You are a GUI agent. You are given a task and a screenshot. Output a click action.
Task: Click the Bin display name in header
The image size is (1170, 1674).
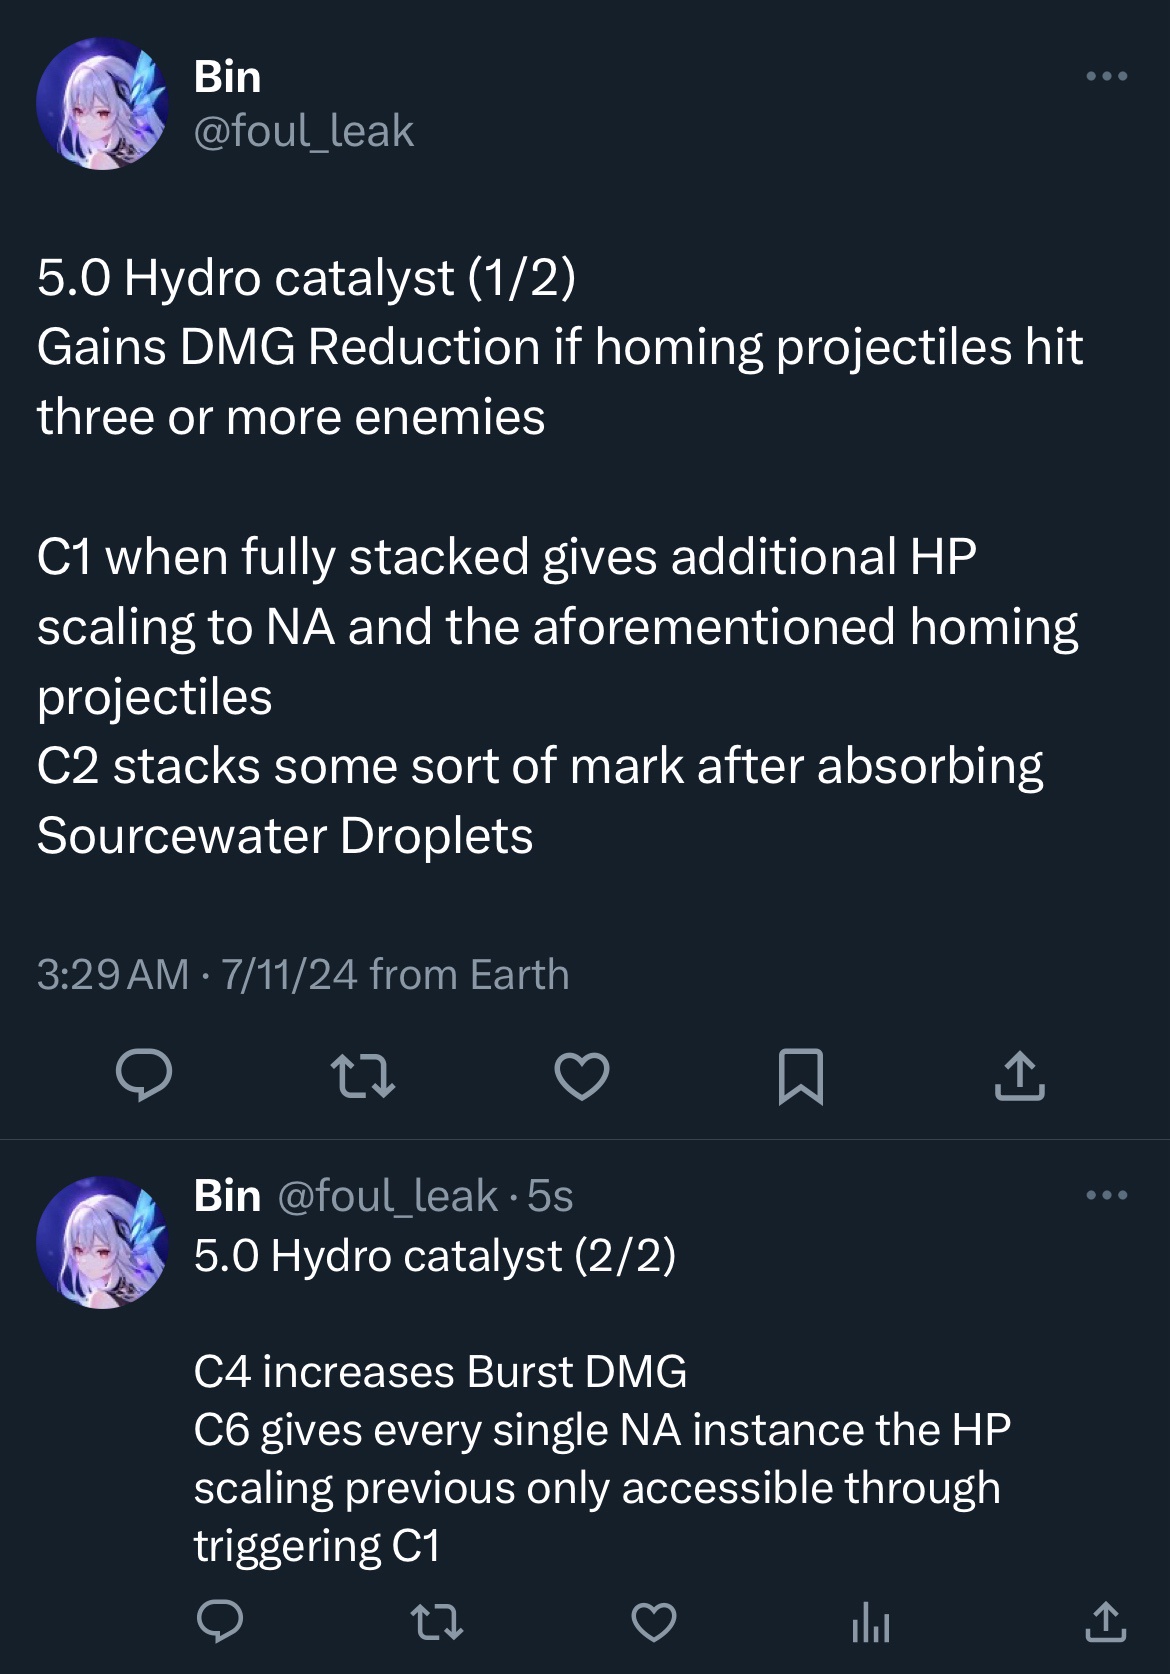pyautogui.click(x=227, y=77)
